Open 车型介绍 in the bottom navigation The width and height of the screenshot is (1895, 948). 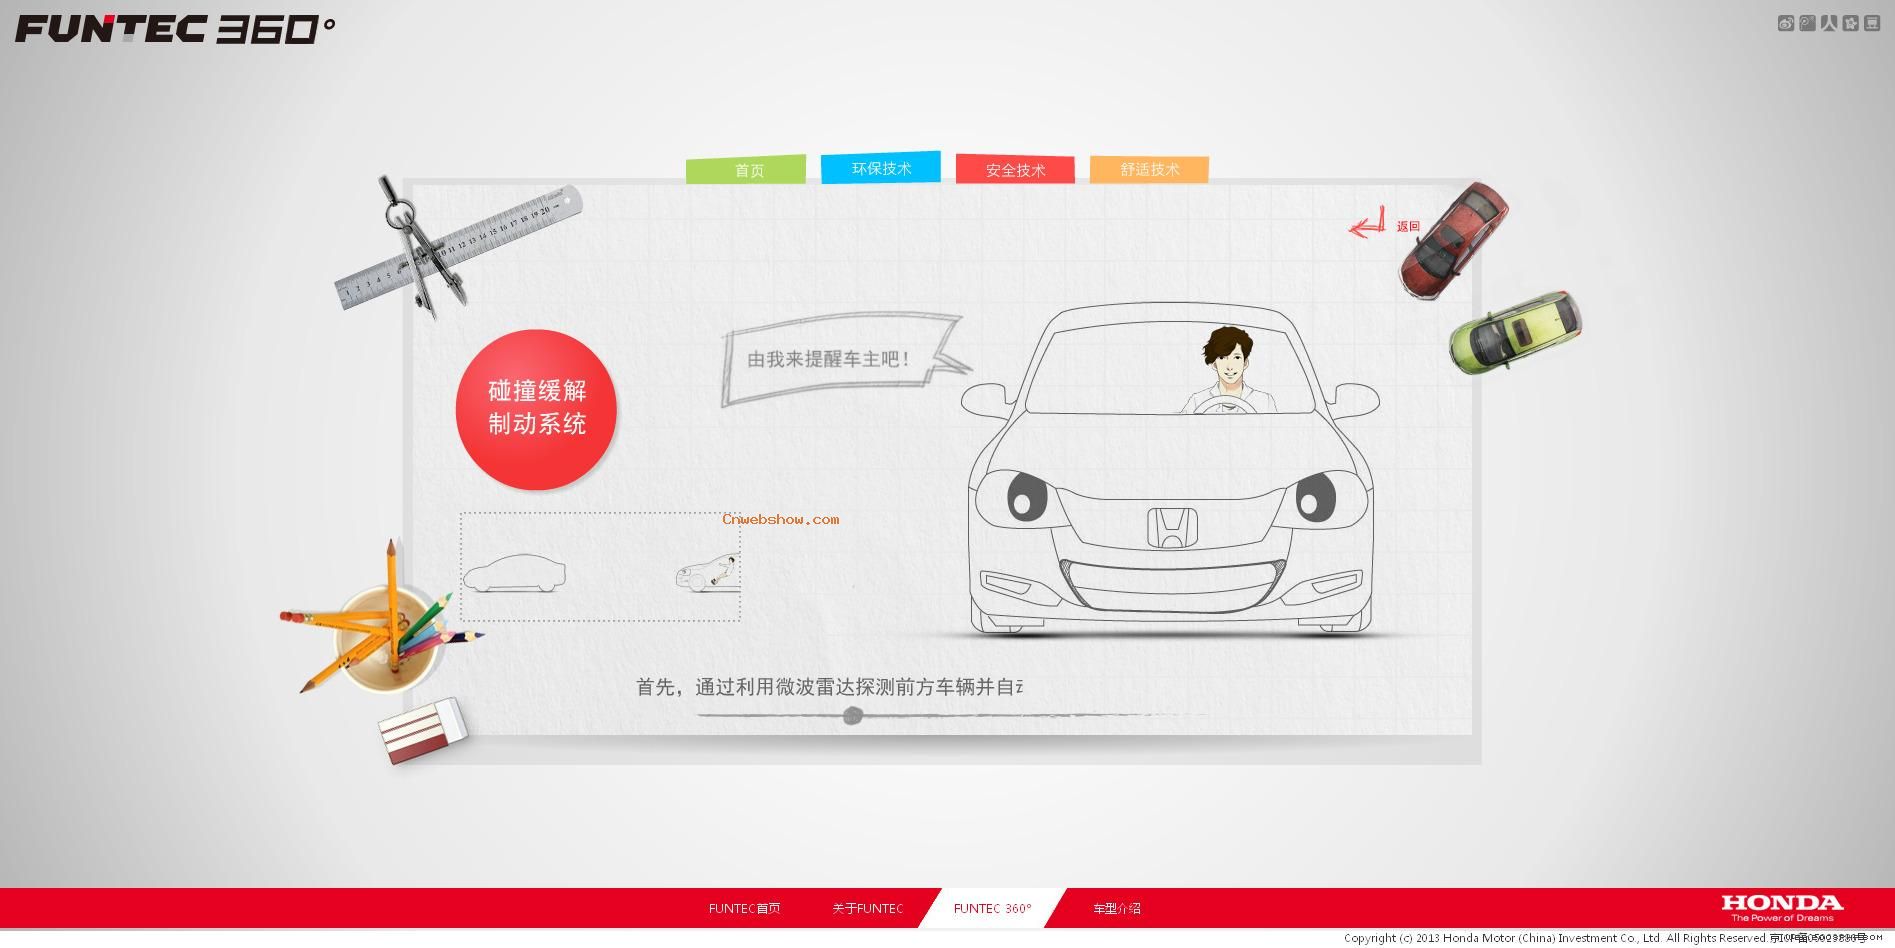[1118, 908]
